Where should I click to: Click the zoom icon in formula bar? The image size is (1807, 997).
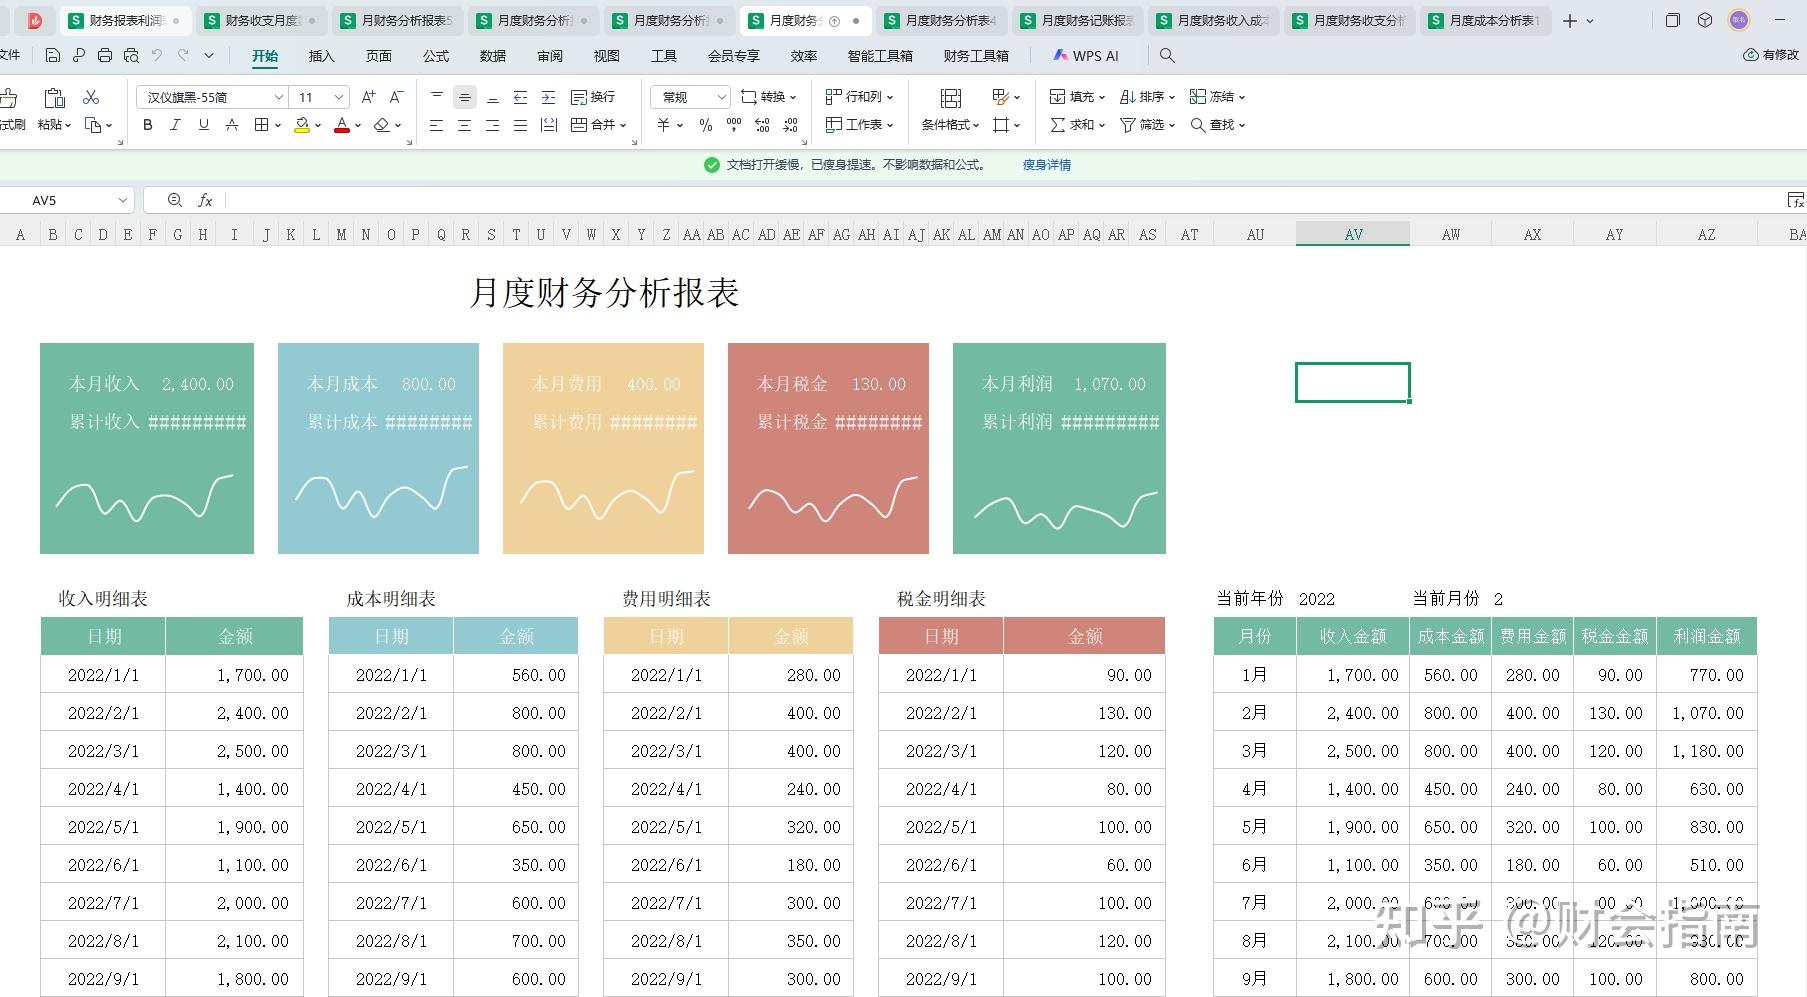pyautogui.click(x=175, y=200)
